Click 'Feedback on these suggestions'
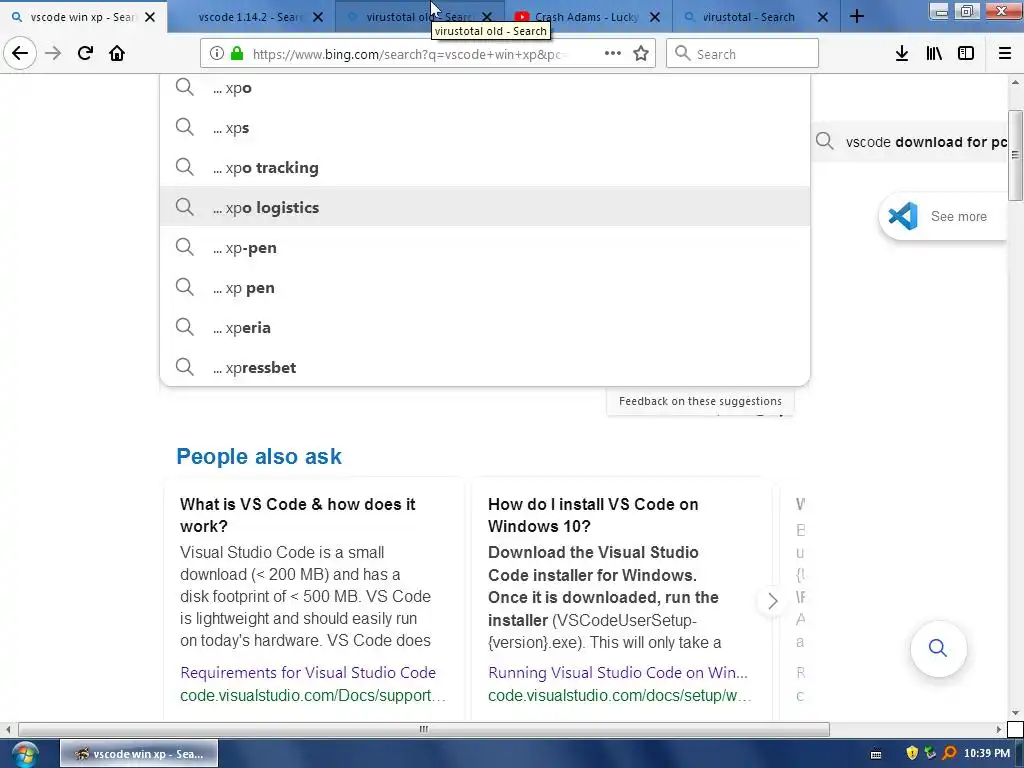This screenshot has width=1024, height=768. (700, 401)
